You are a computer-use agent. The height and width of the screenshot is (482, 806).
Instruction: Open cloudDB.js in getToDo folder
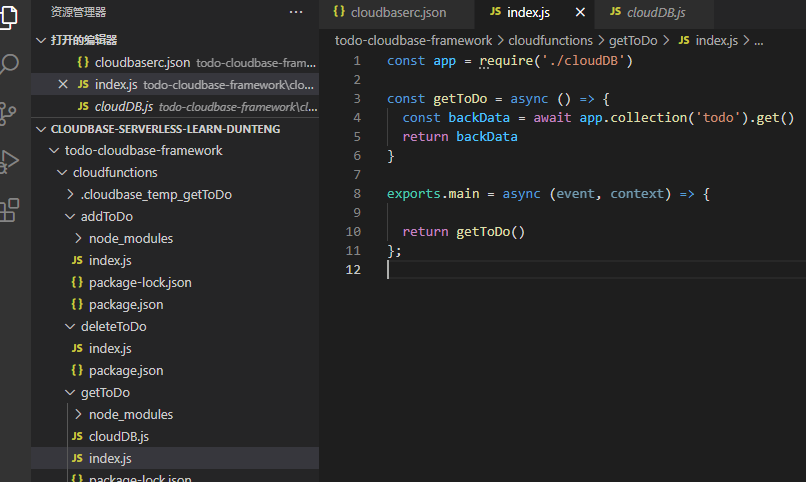click(118, 437)
